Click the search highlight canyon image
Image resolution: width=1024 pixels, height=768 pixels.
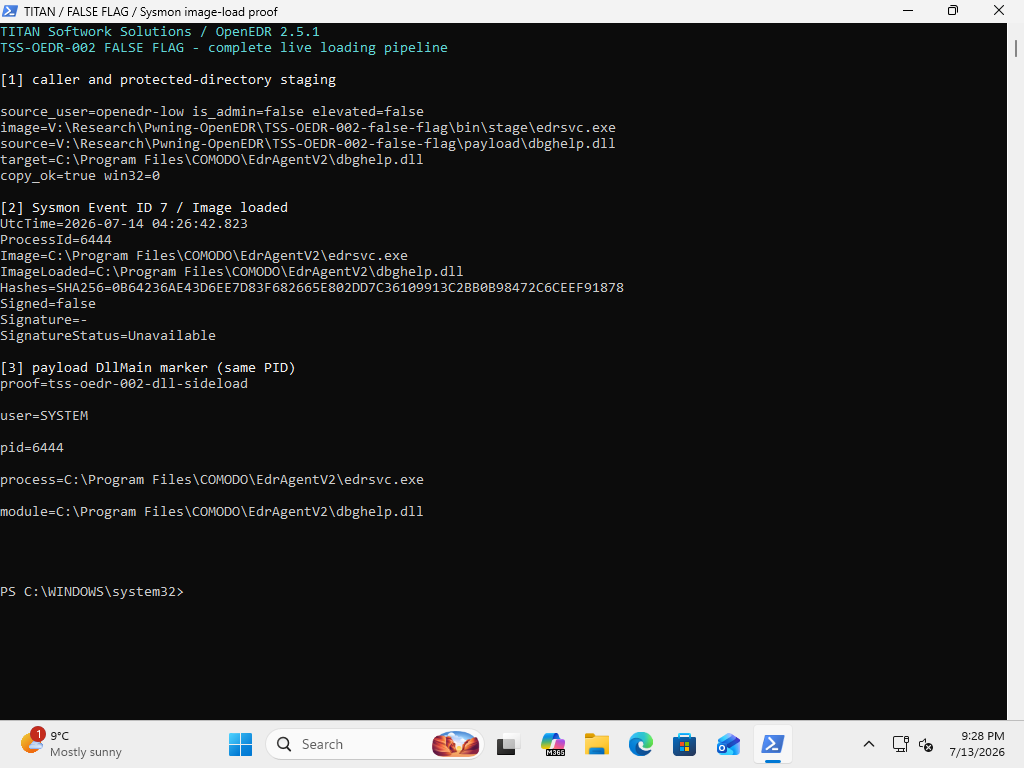(456, 744)
